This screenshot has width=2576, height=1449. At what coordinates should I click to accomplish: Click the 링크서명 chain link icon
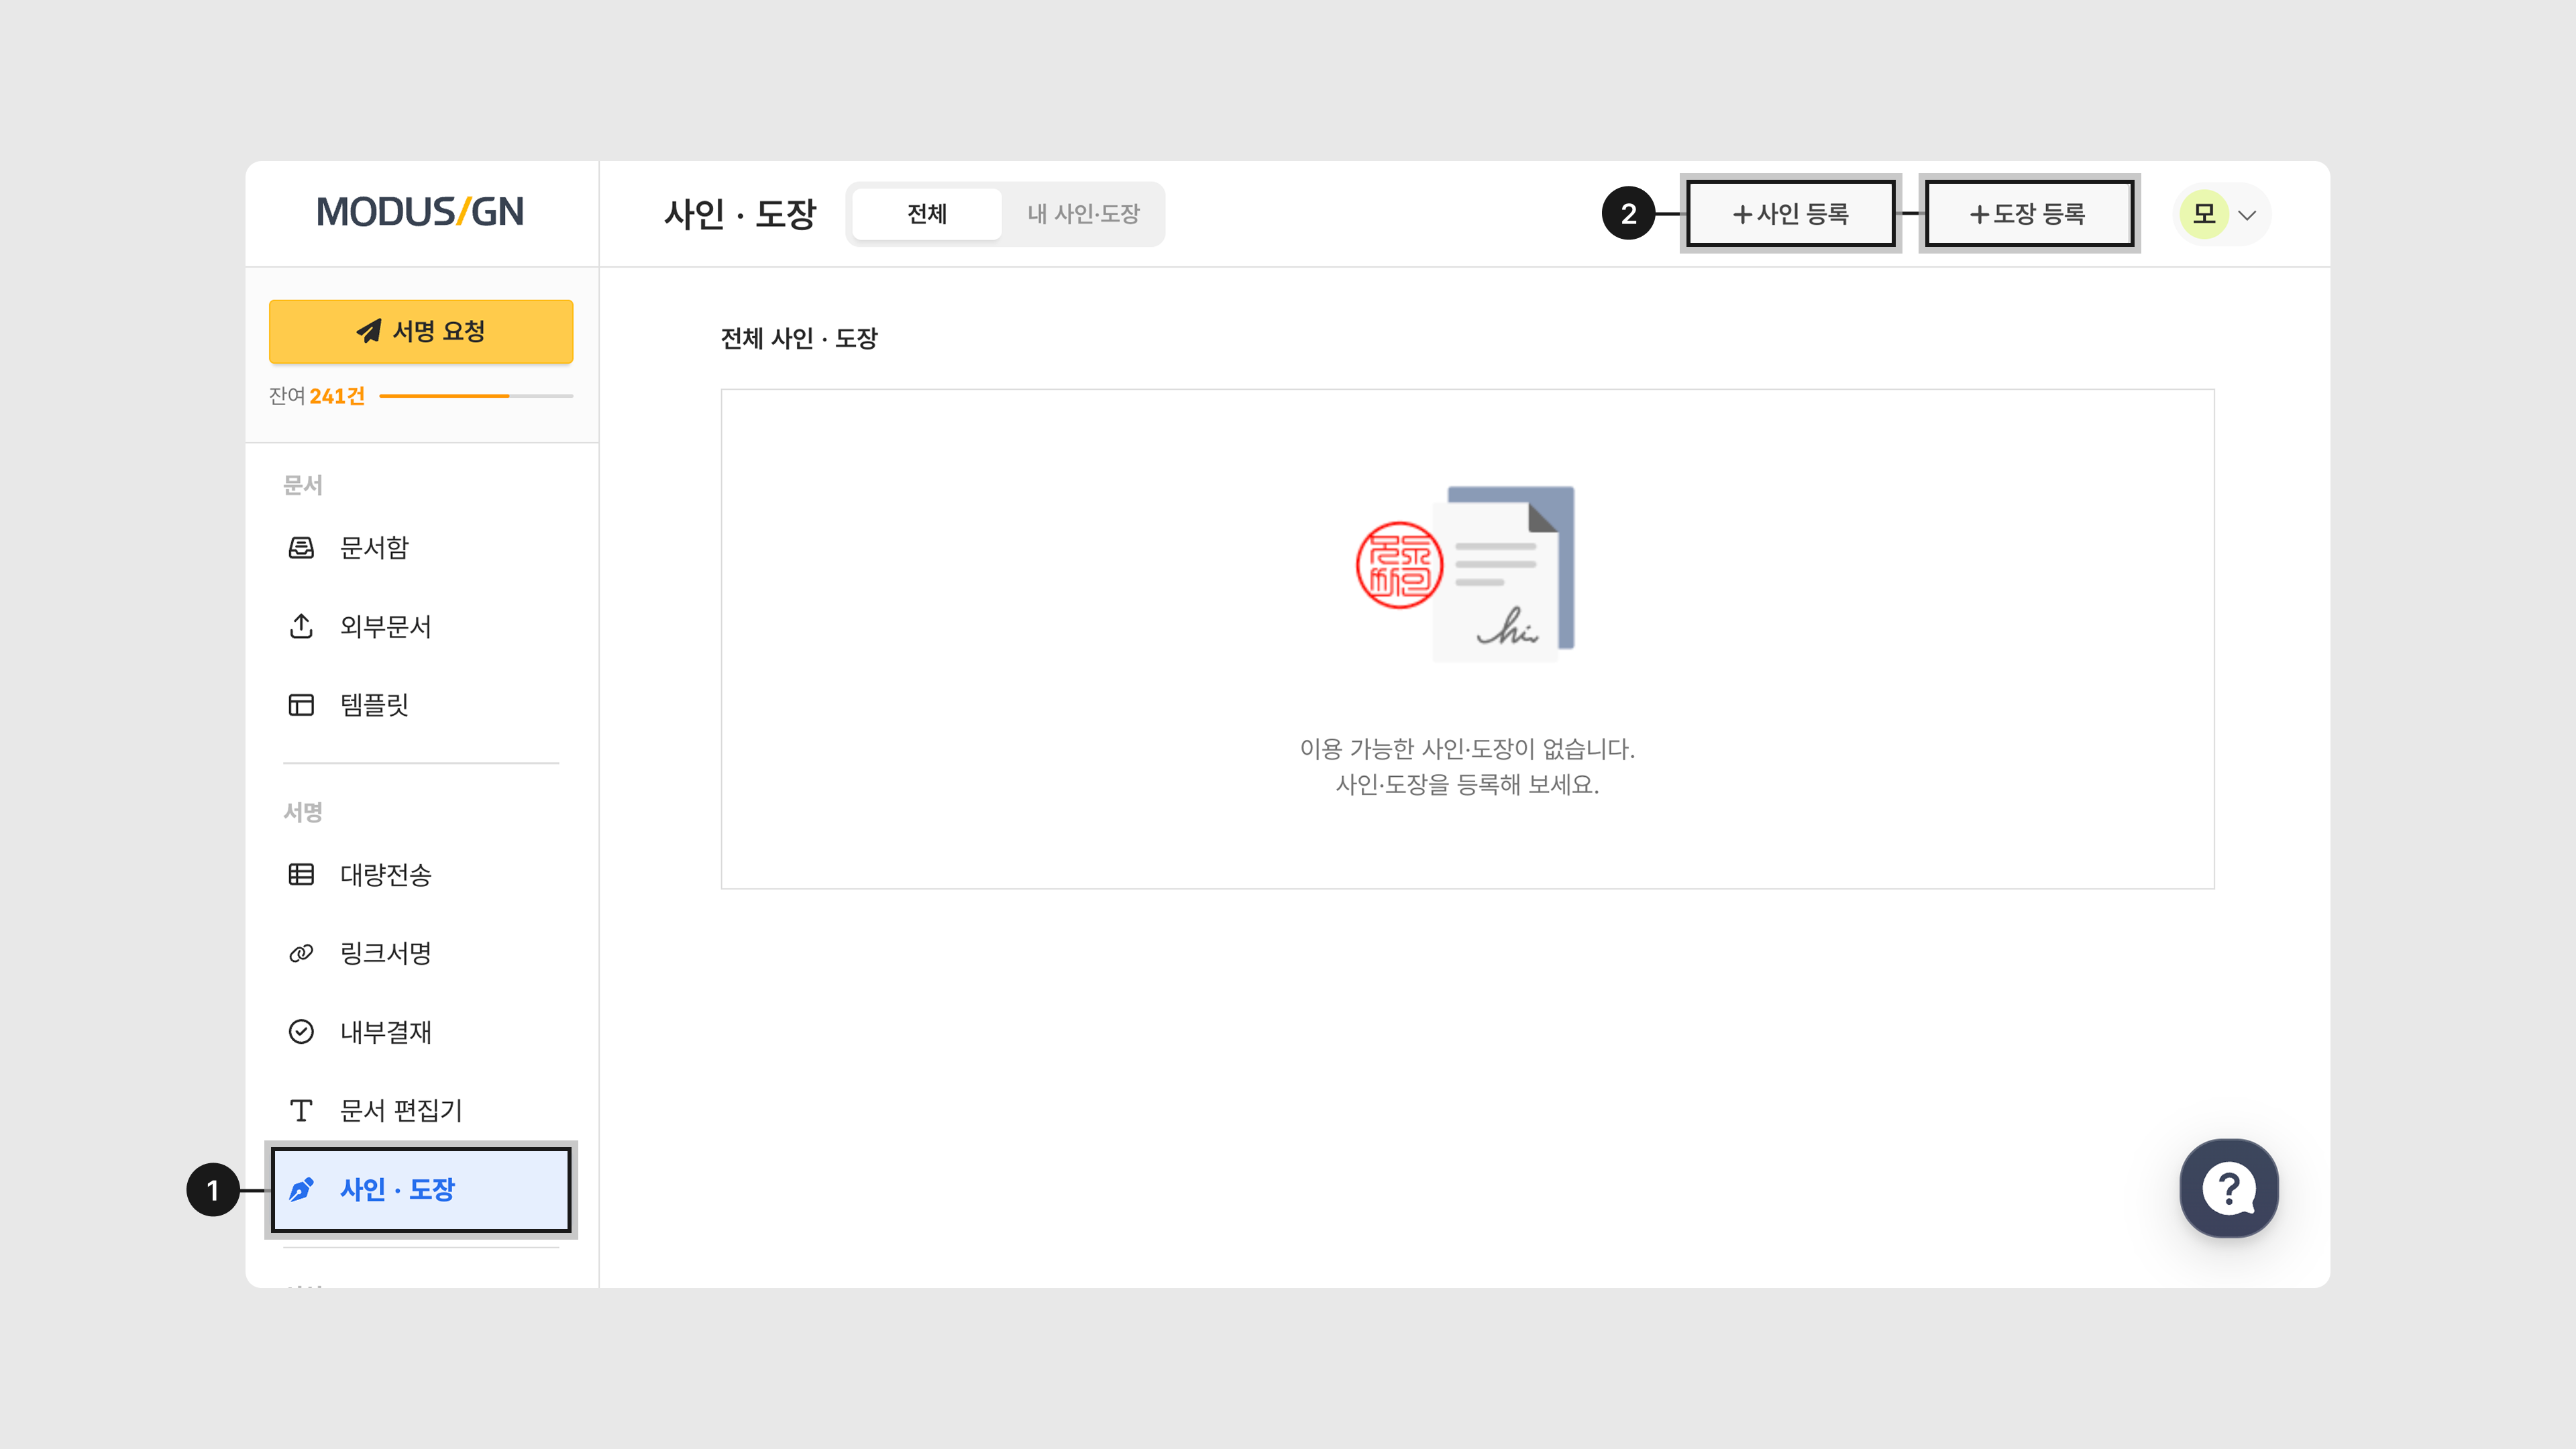pos(301,953)
